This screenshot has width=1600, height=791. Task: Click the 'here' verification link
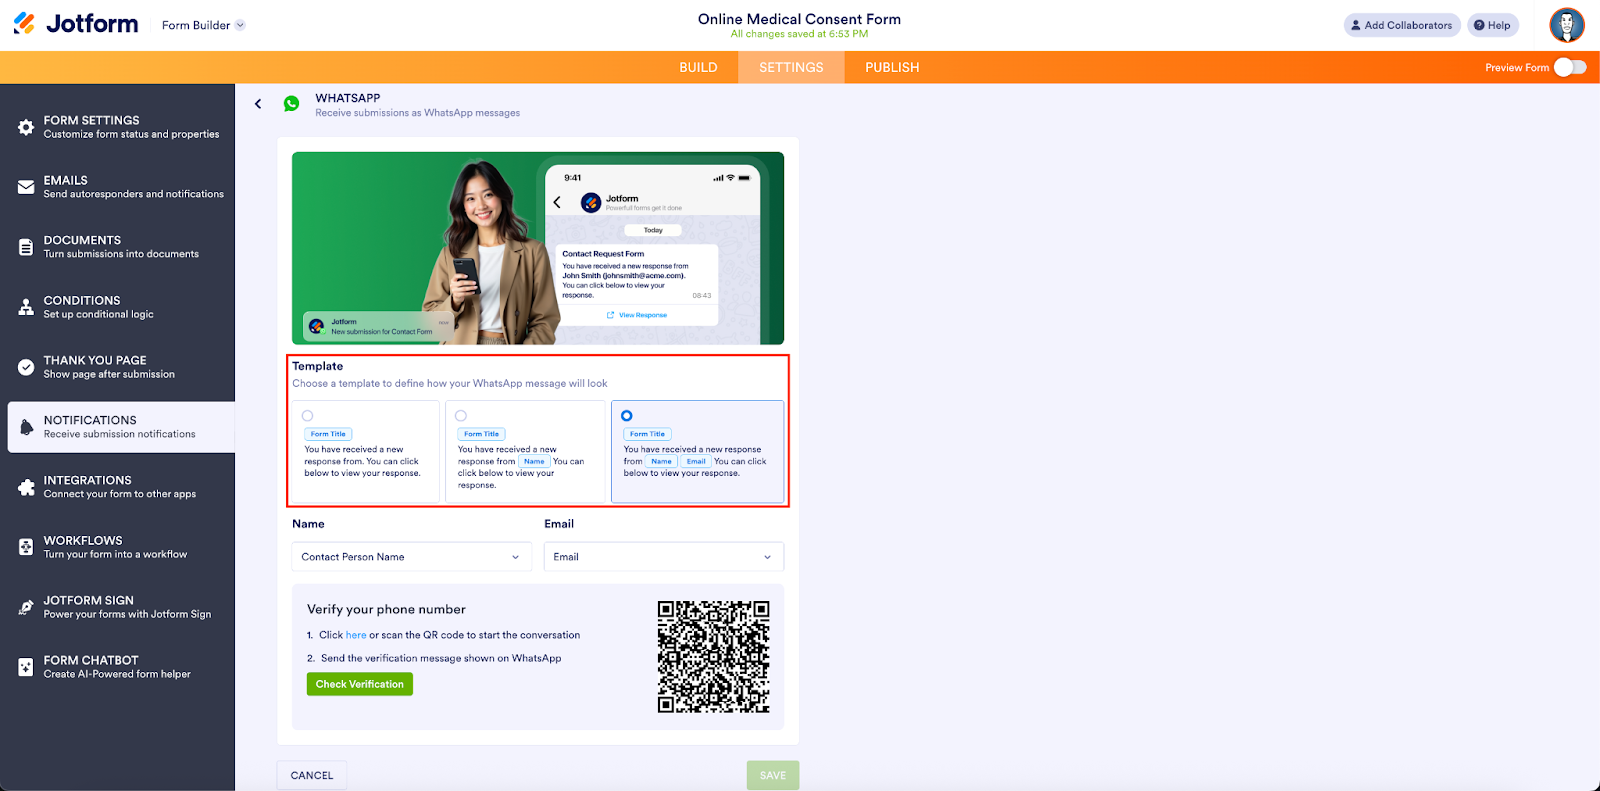356,635
